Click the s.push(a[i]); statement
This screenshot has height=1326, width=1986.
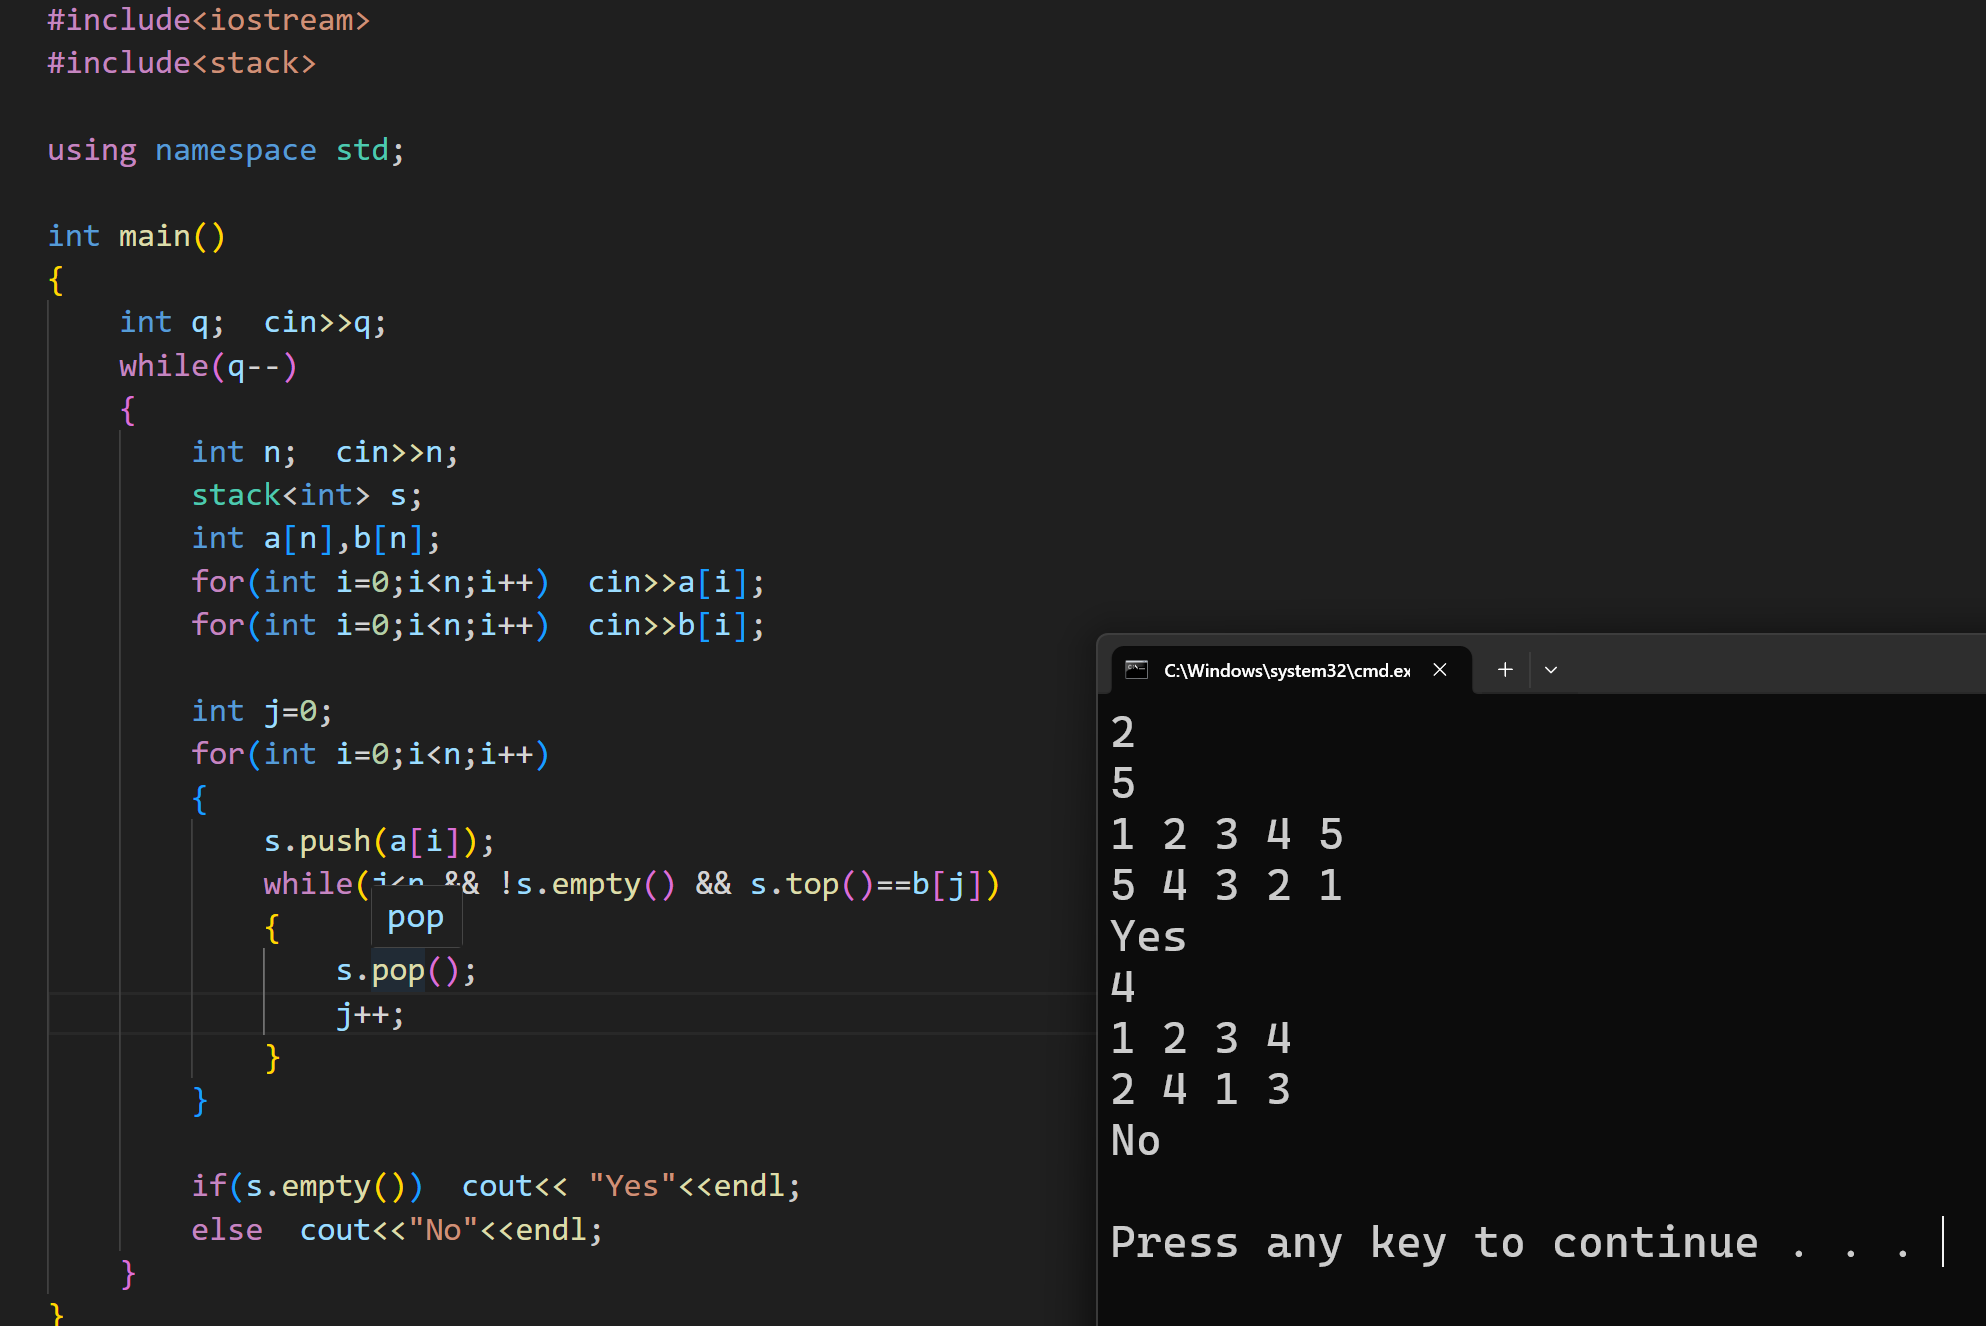point(378,841)
